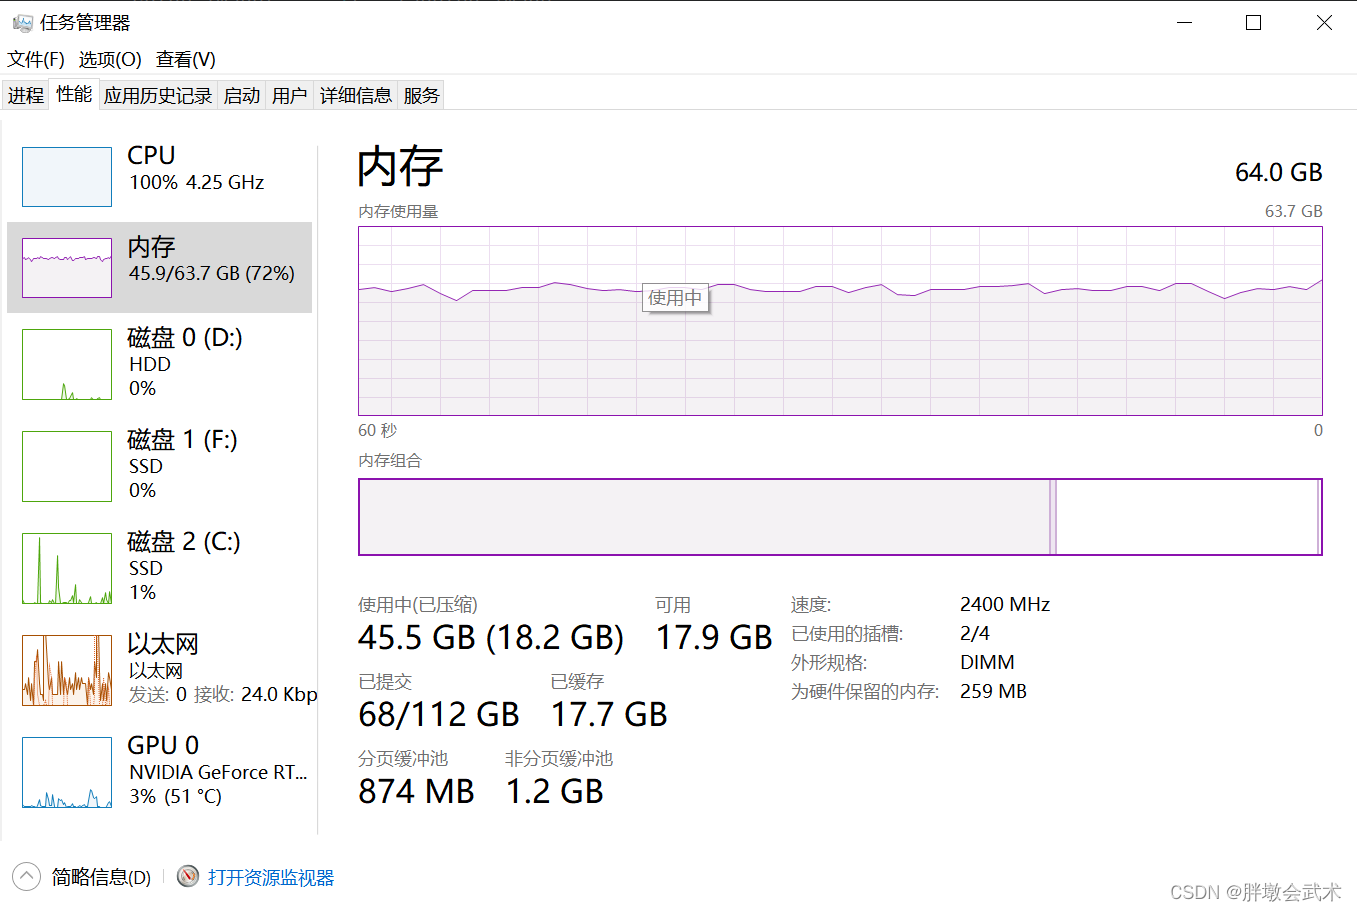Image resolution: width=1357 pixels, height=911 pixels.
Task: Click the Resource Monitor icon at bottom
Action: [x=188, y=876]
